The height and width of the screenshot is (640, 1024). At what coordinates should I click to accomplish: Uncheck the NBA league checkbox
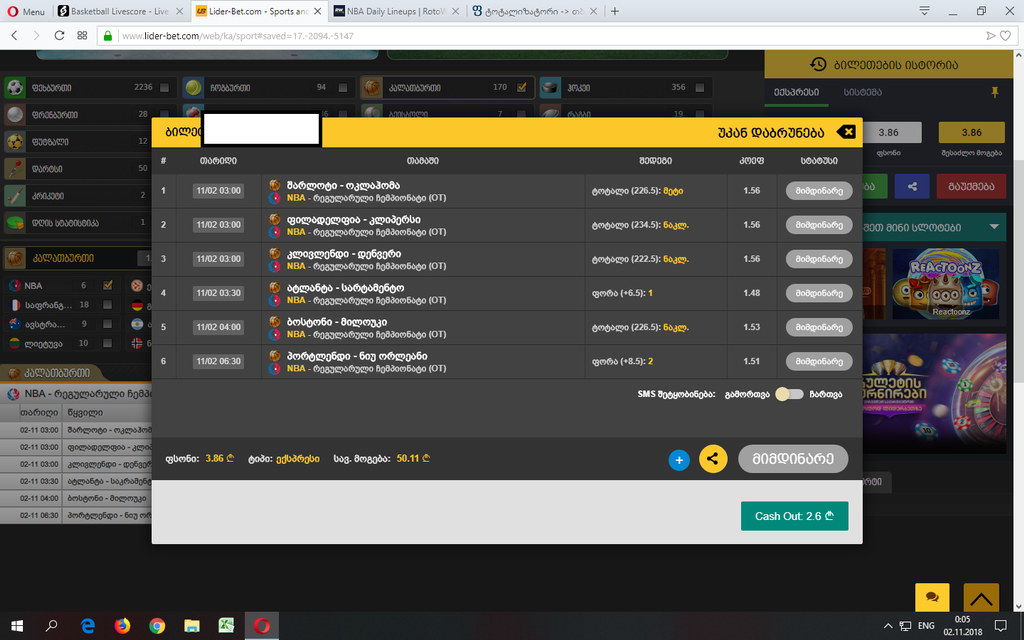pos(108,285)
